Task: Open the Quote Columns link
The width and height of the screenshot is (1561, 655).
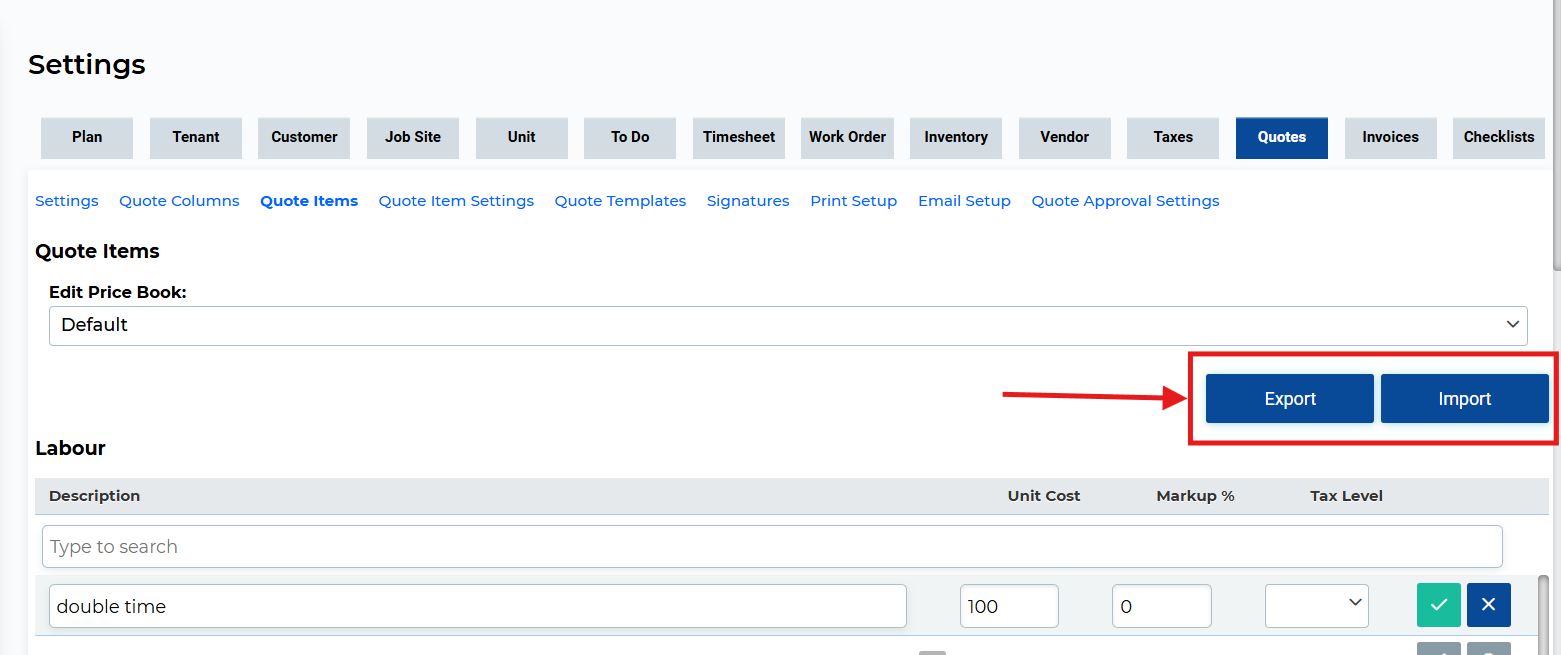Action: point(179,201)
